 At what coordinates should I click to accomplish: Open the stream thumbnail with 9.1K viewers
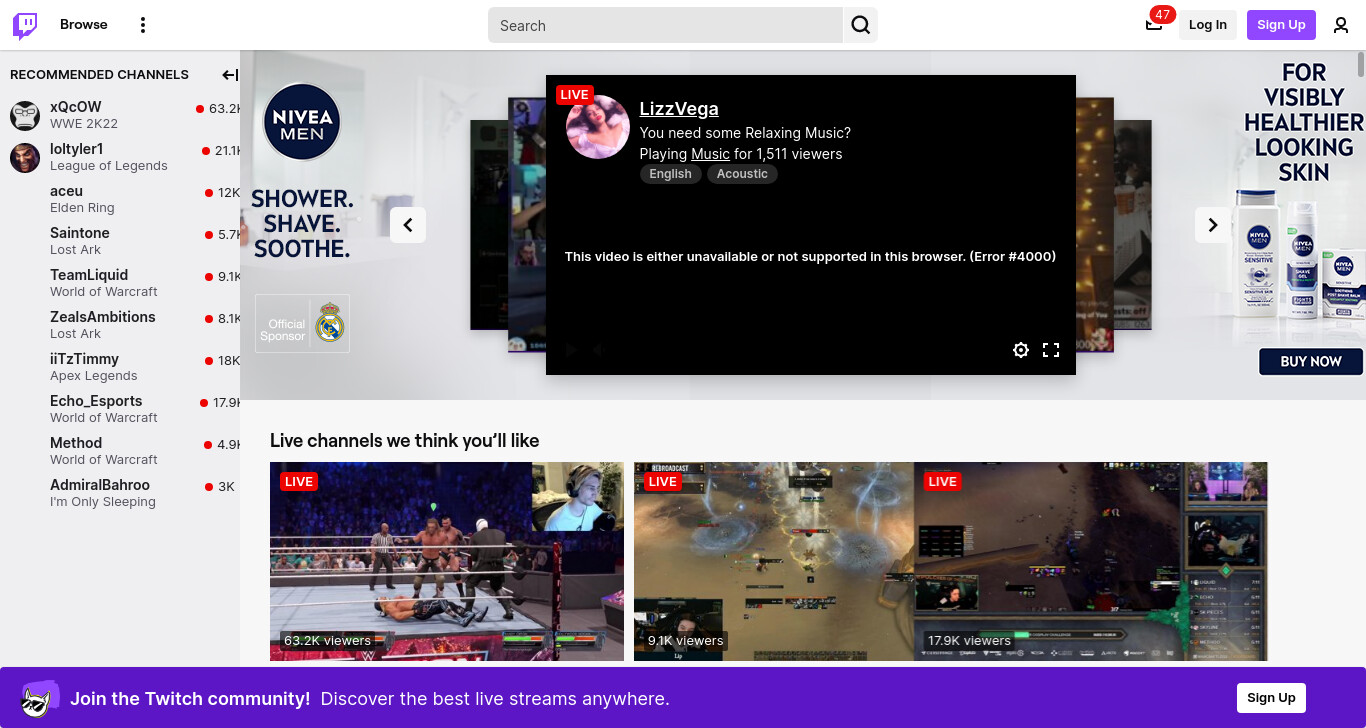[774, 561]
